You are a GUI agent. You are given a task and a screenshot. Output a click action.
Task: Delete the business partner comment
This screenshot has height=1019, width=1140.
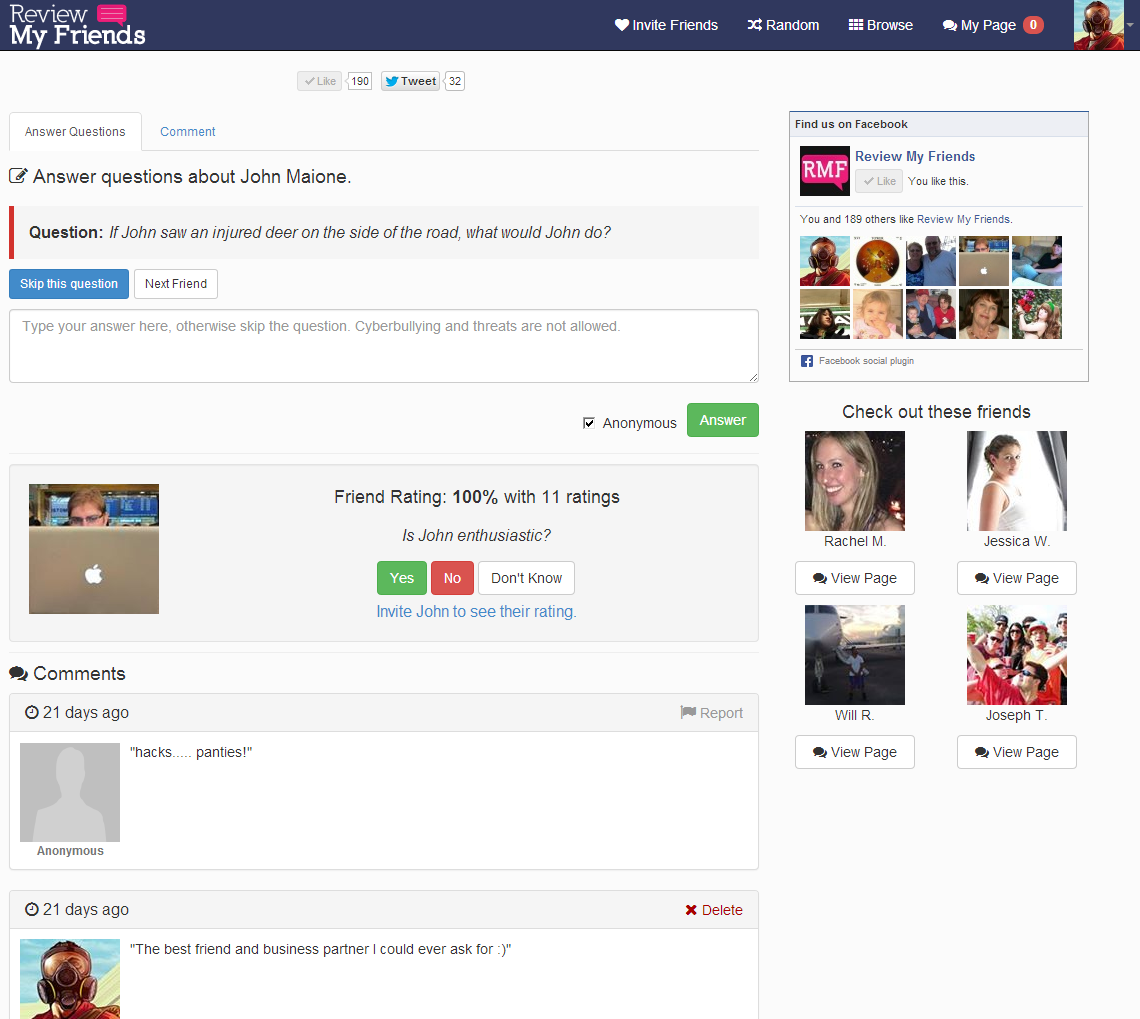tap(714, 910)
